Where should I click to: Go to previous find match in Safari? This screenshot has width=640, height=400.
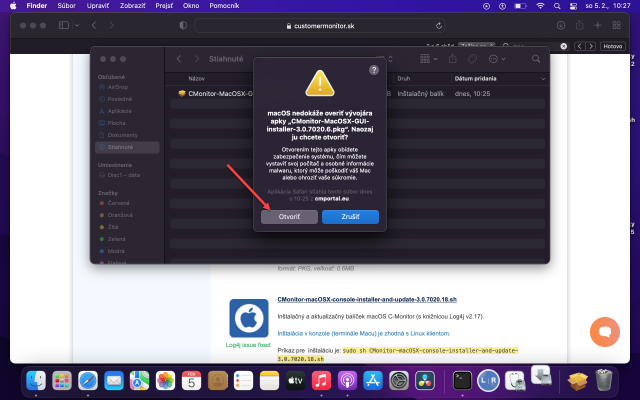click(579, 46)
